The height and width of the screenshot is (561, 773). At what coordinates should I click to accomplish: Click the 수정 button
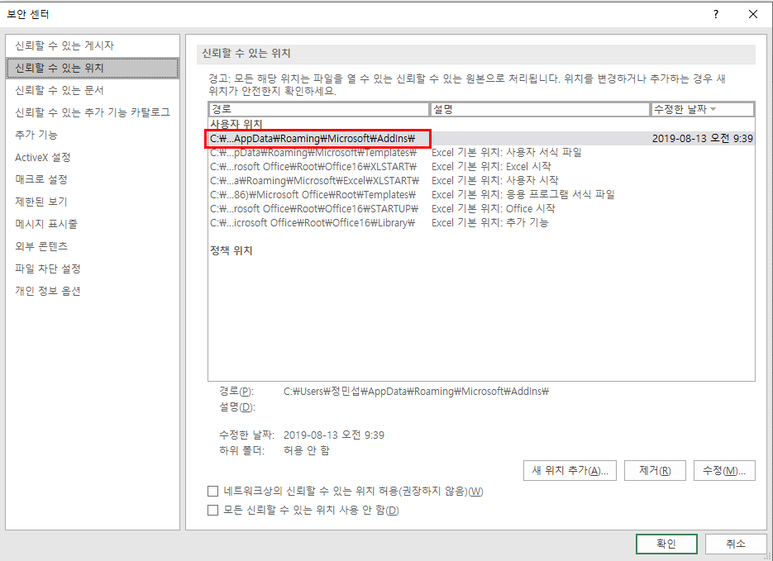point(724,470)
